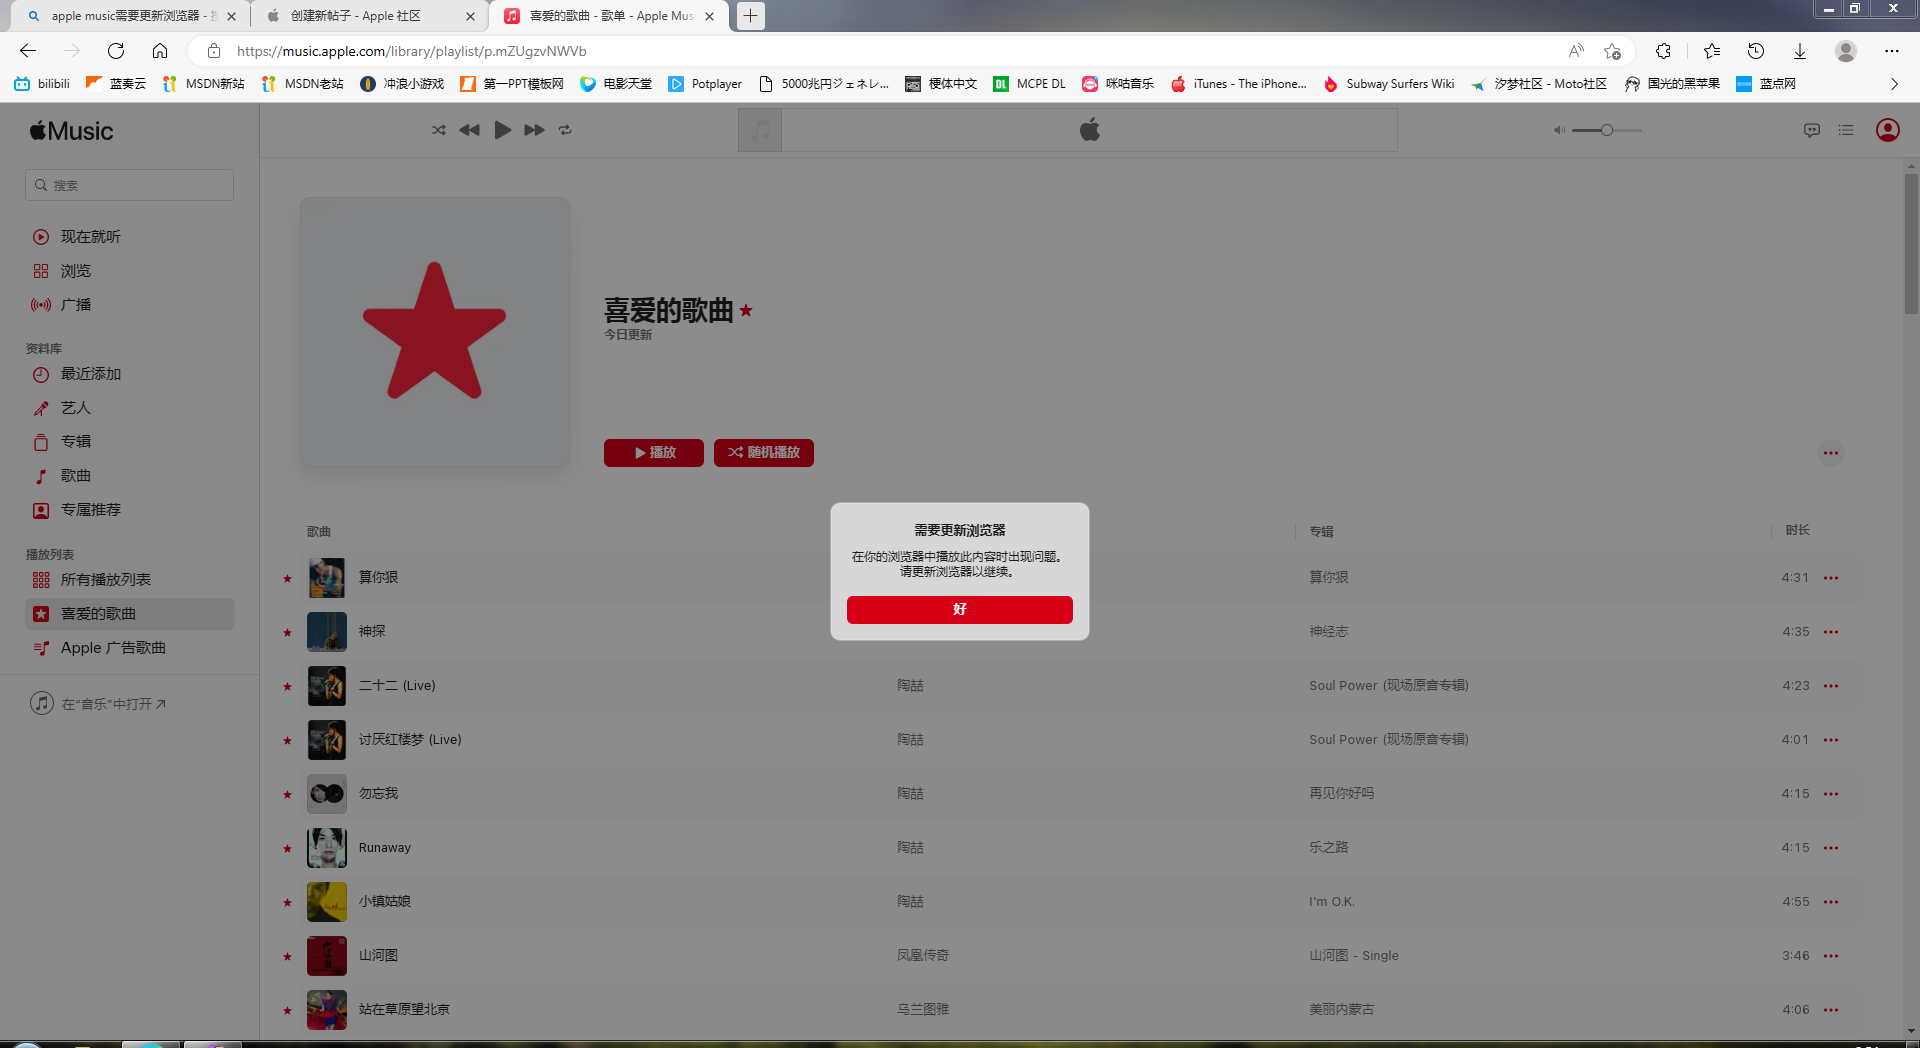Toggle favorite star for Runaway
Screen dimensions: 1920x1048
(x=288, y=849)
